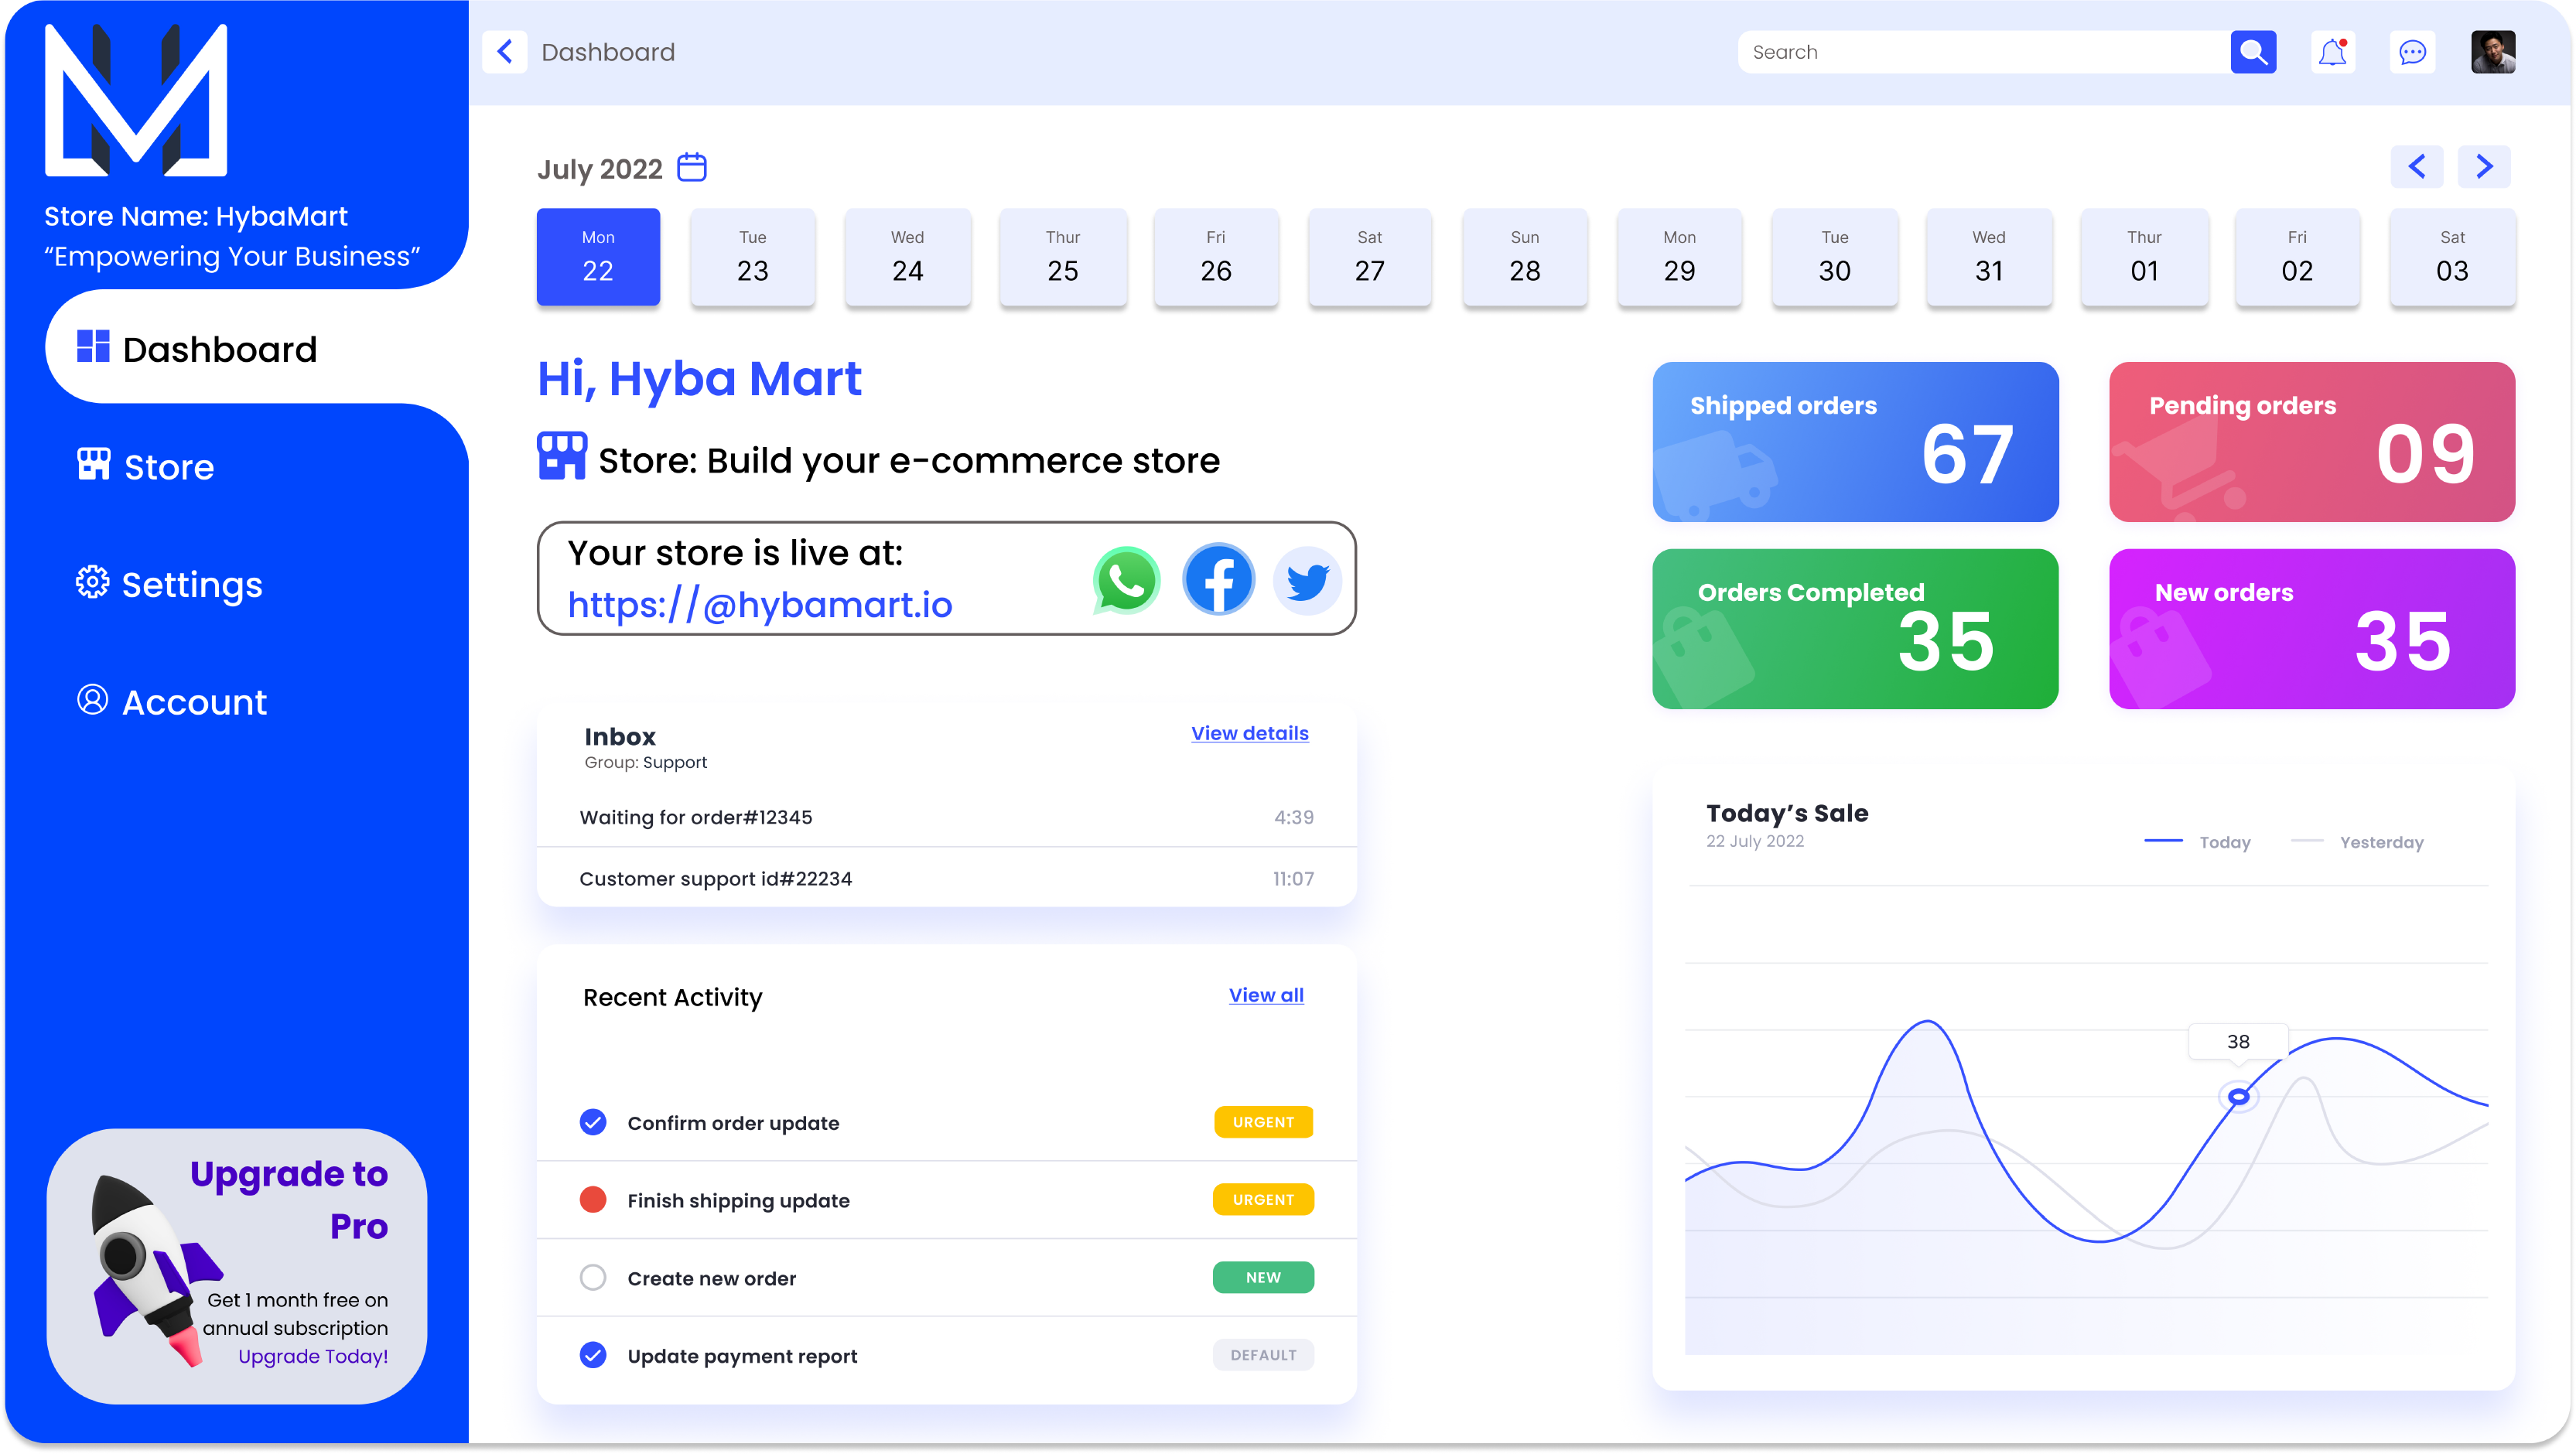Share store via Facebook icon
Image resolution: width=2576 pixels, height=1454 pixels.
tap(1218, 579)
